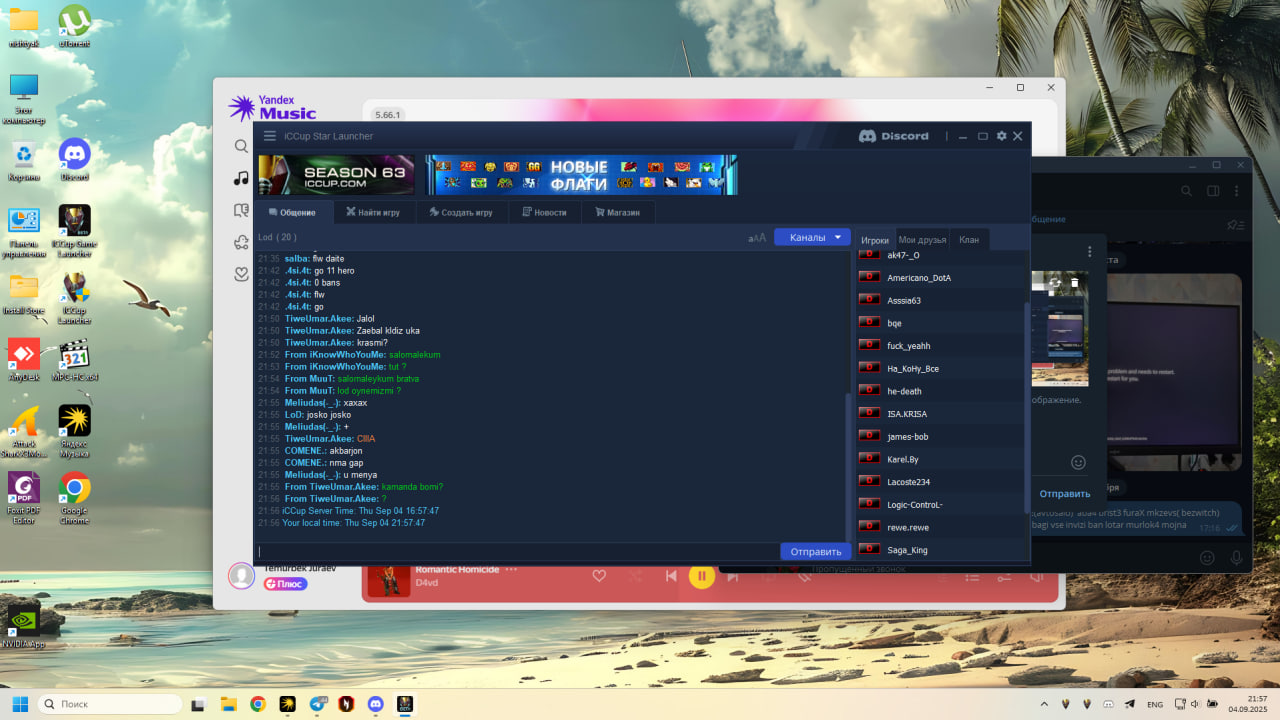The height and width of the screenshot is (720, 1280).
Task: Select player ISA.KRISA in the list
Action: pyautogui.click(x=940, y=414)
